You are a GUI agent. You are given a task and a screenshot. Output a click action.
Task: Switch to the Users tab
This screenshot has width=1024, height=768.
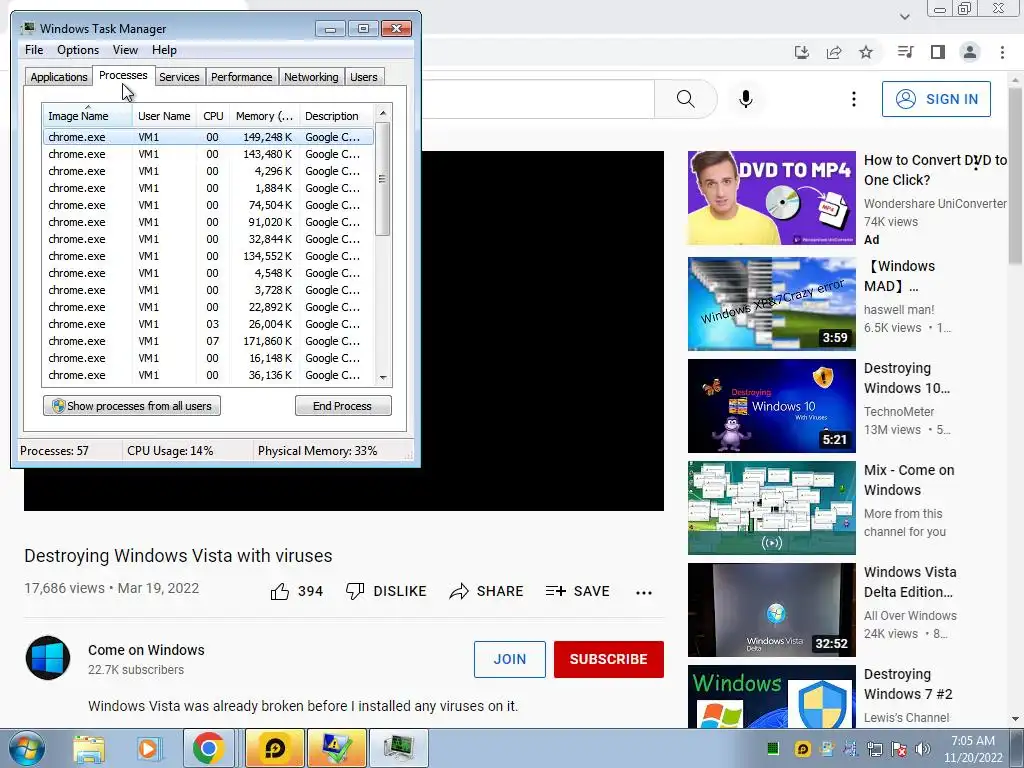tap(364, 77)
